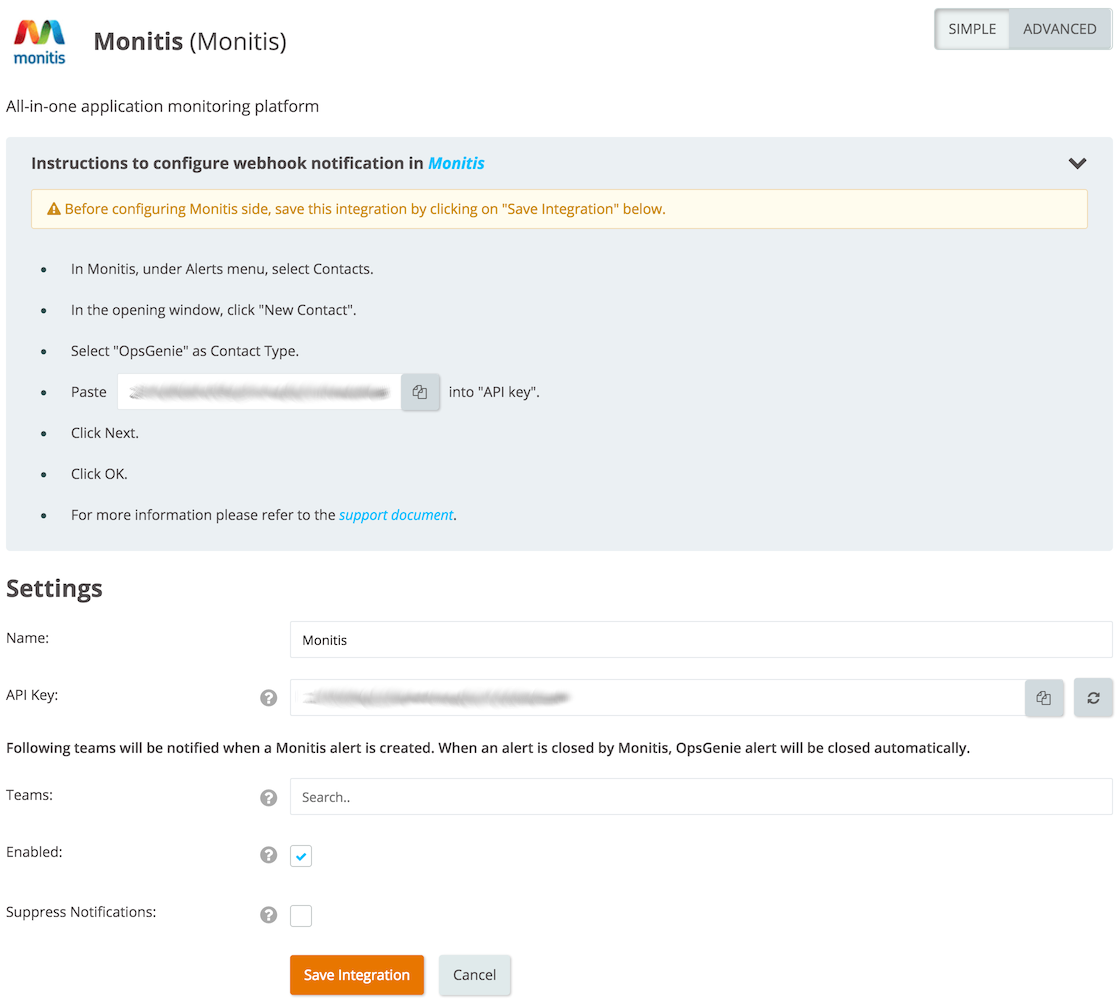Focus the Teams search field
Viewport: 1120px width, 1000px height.
[701, 797]
